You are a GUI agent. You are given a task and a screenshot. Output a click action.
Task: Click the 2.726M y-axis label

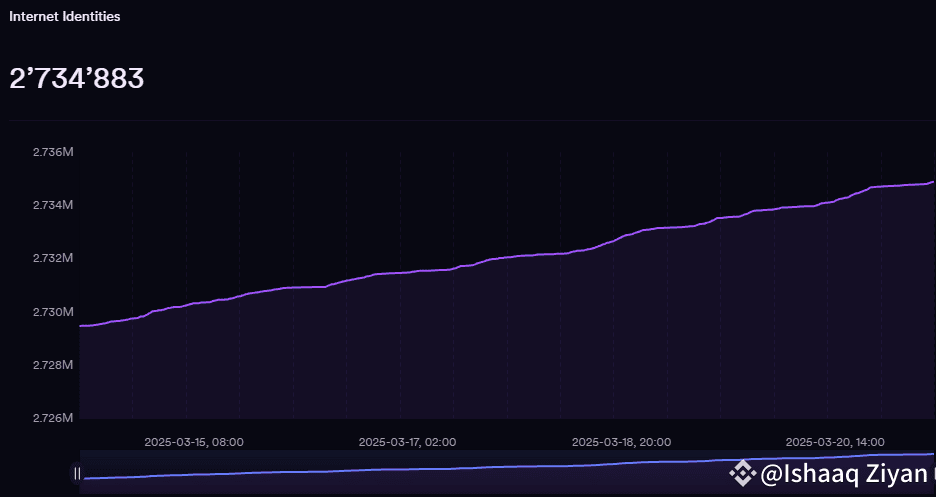[53, 418]
